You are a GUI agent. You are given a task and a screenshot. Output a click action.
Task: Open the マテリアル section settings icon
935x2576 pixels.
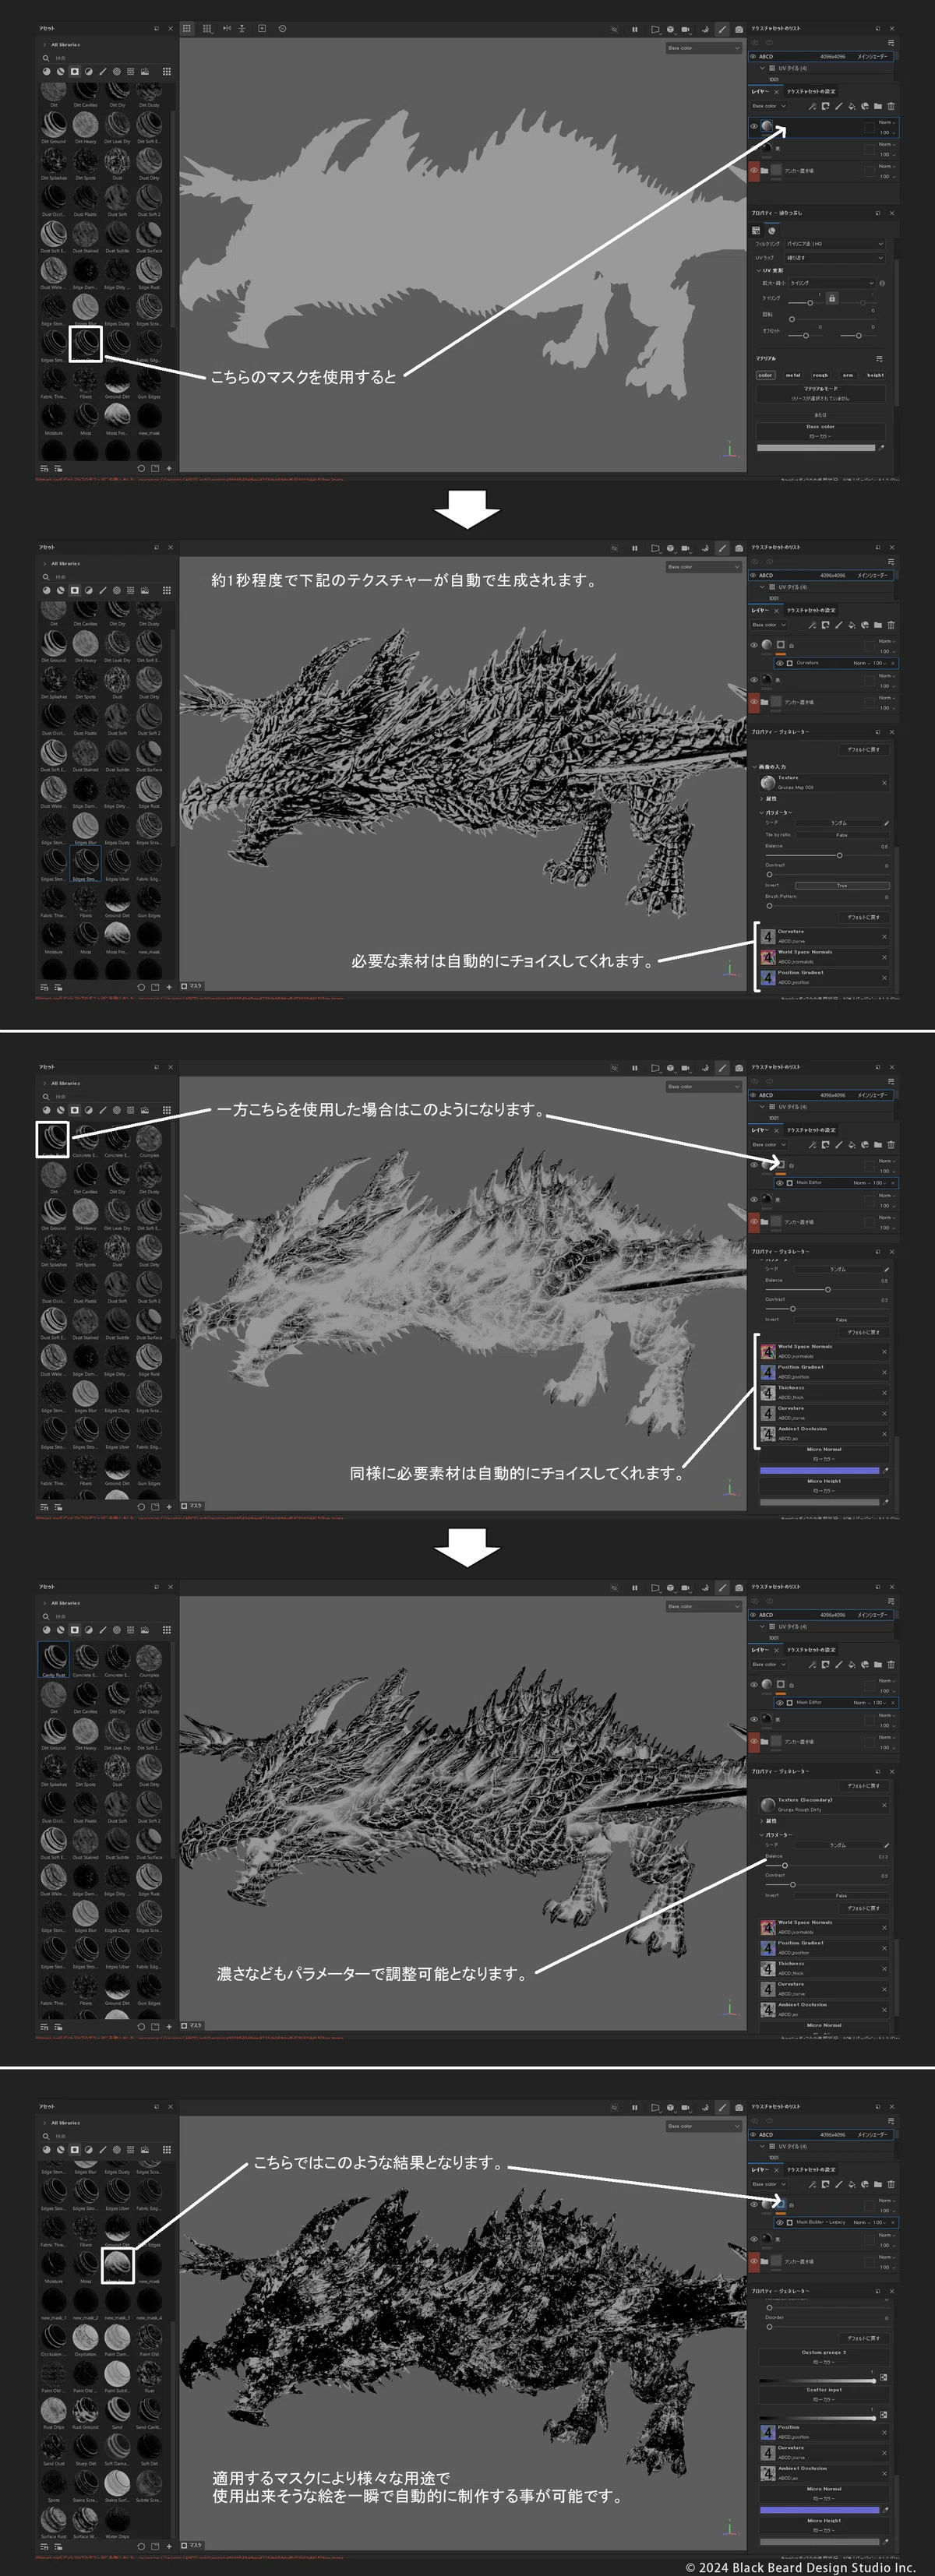coord(879,359)
